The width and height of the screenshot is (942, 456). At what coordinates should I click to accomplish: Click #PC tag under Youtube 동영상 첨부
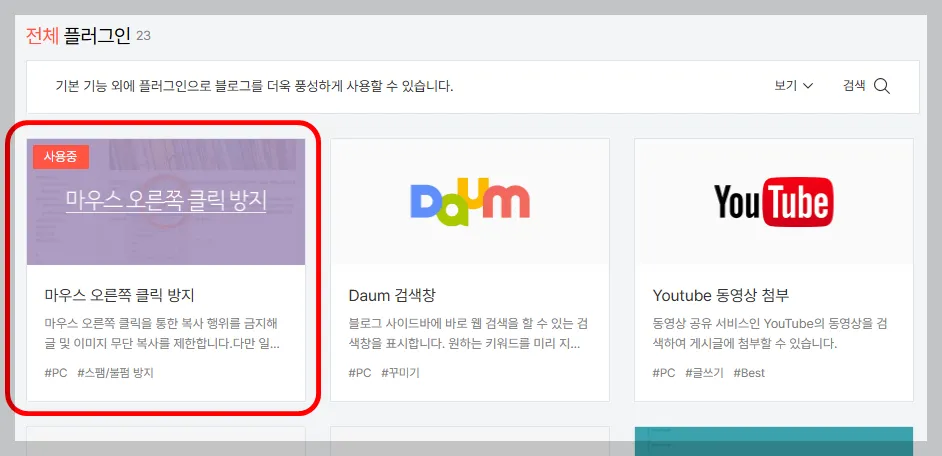point(664,373)
